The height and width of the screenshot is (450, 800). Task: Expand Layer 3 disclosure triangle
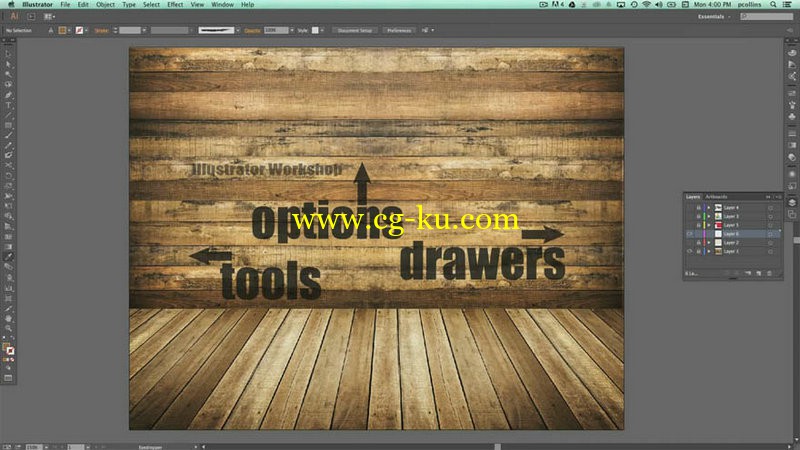pyautogui.click(x=709, y=216)
